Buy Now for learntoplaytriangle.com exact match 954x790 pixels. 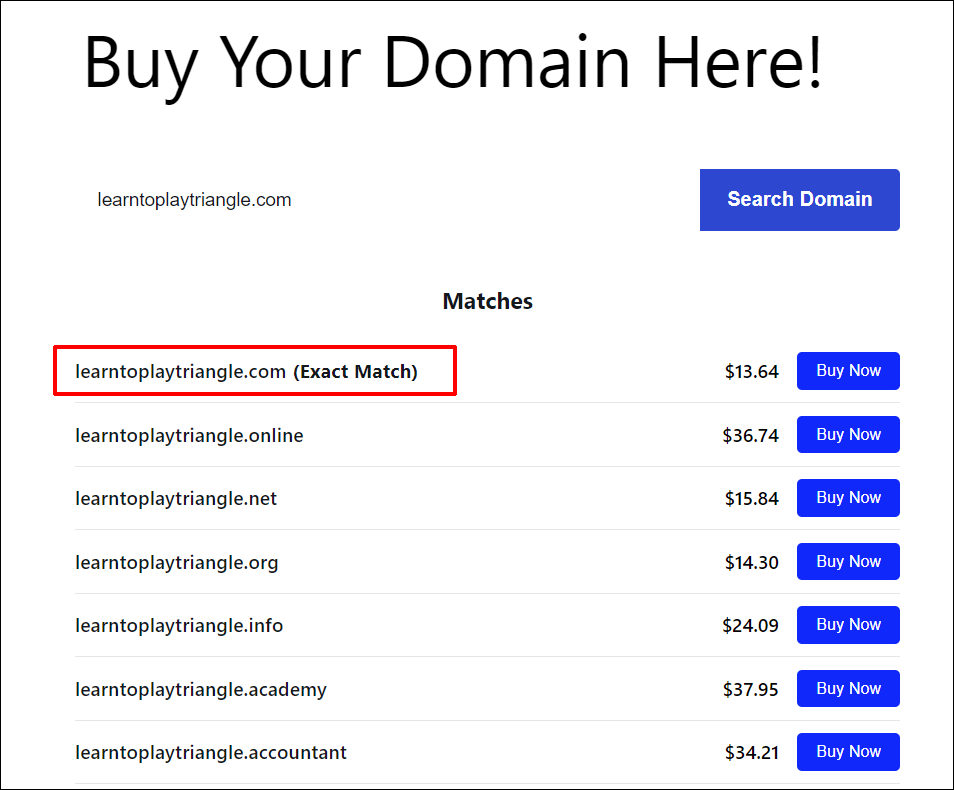847,370
